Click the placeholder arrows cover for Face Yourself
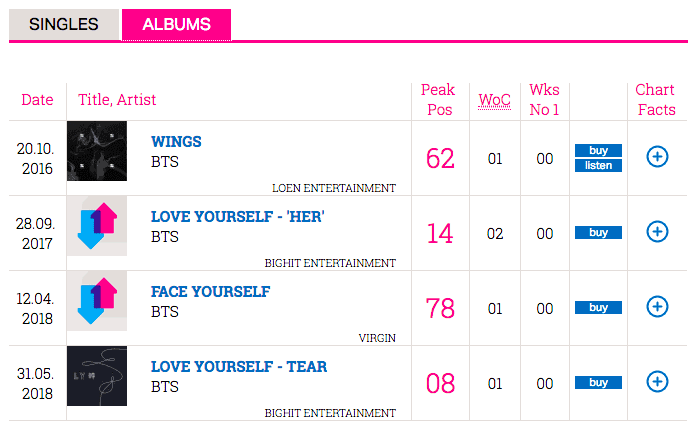 click(97, 301)
